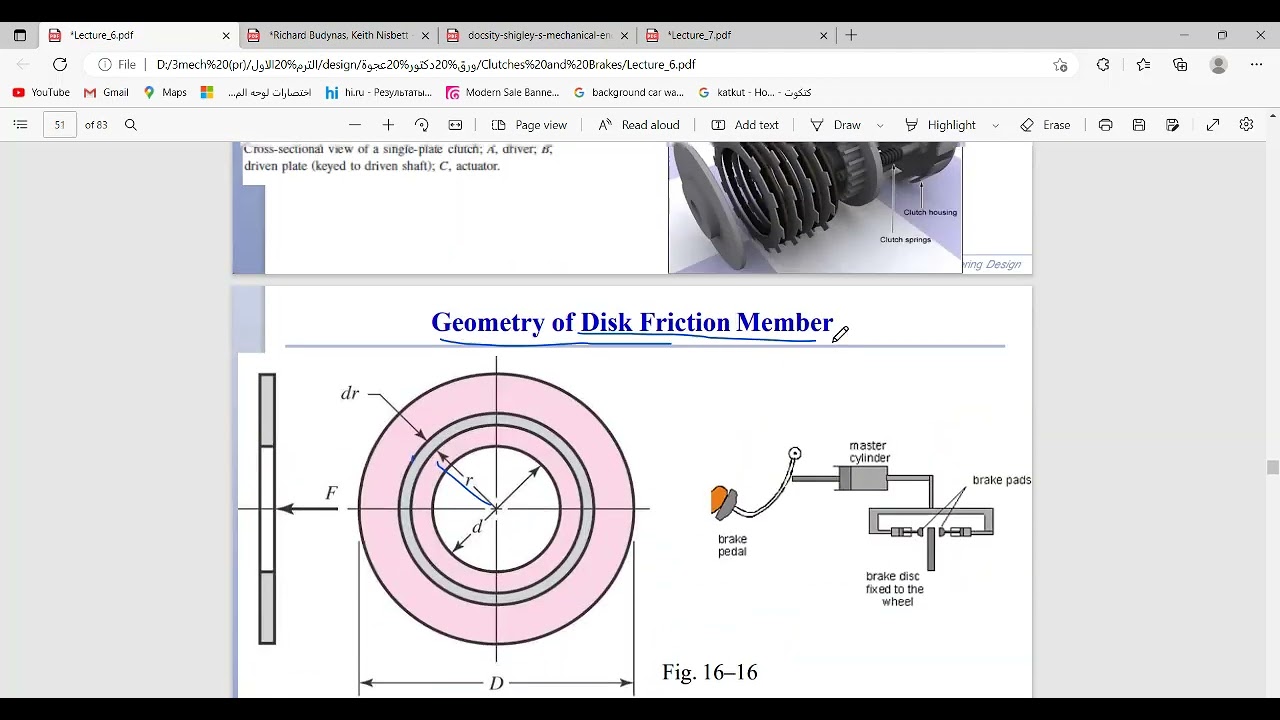Open the user profile icon
Image resolution: width=1280 pixels, height=720 pixels.
tap(1218, 64)
